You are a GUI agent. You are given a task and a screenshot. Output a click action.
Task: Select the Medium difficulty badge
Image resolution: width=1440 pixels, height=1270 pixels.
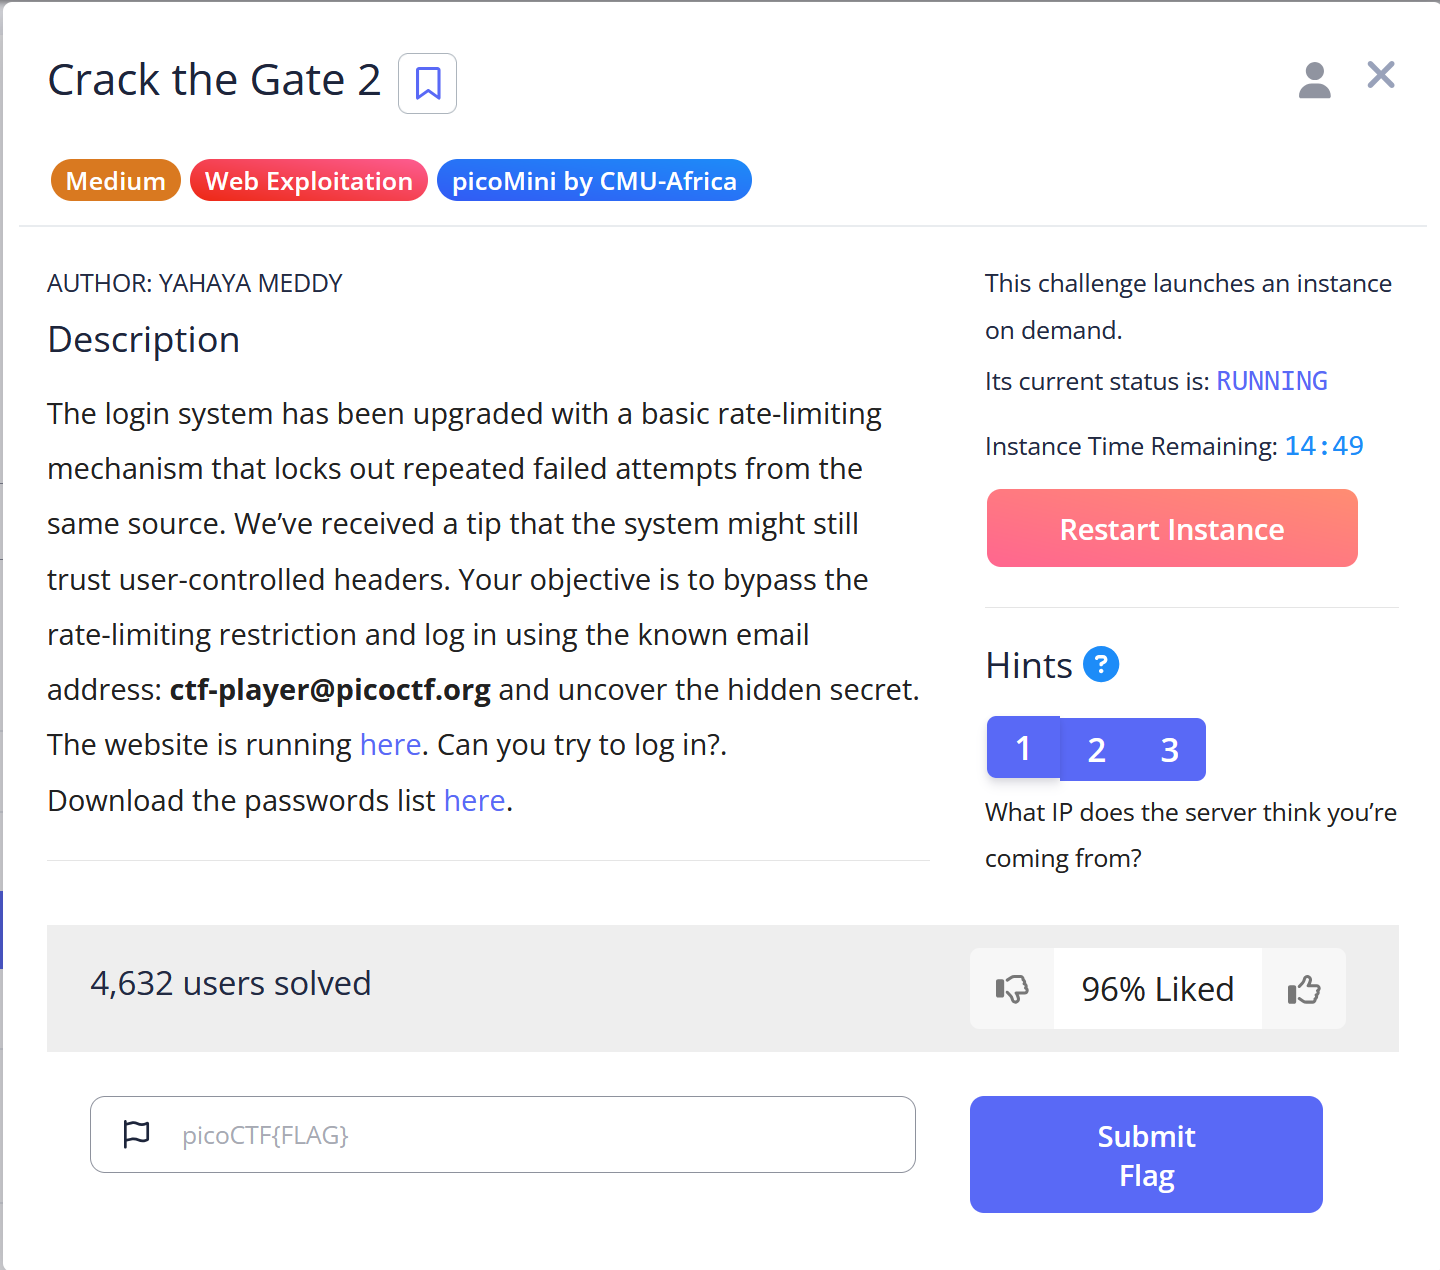(x=115, y=180)
